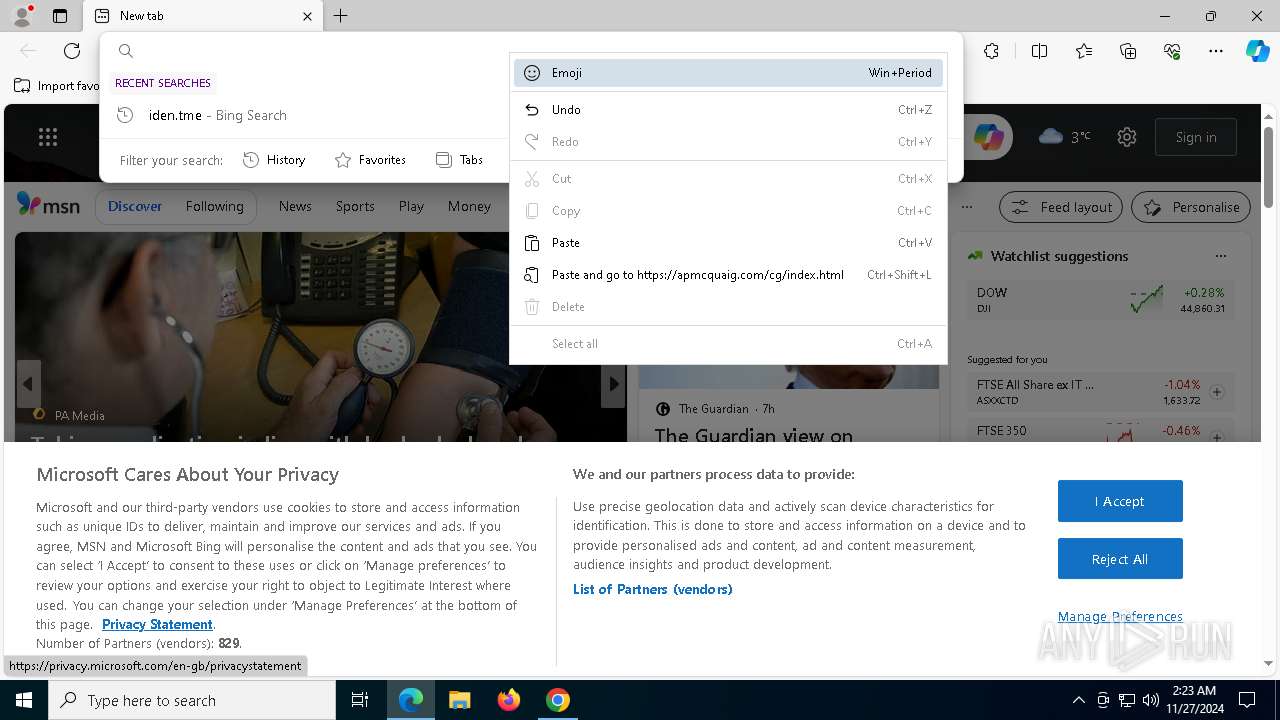Open the notification center icon
Viewport: 1280px width, 720px height.
(1247, 700)
